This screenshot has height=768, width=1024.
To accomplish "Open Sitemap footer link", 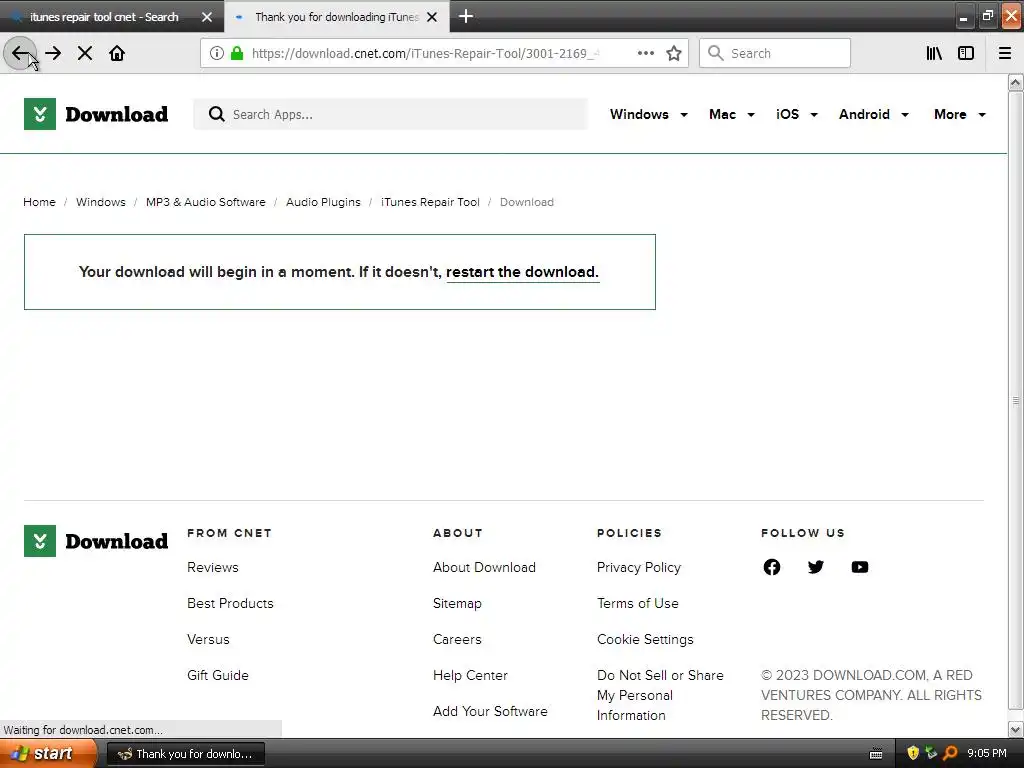I will (x=457, y=603).
